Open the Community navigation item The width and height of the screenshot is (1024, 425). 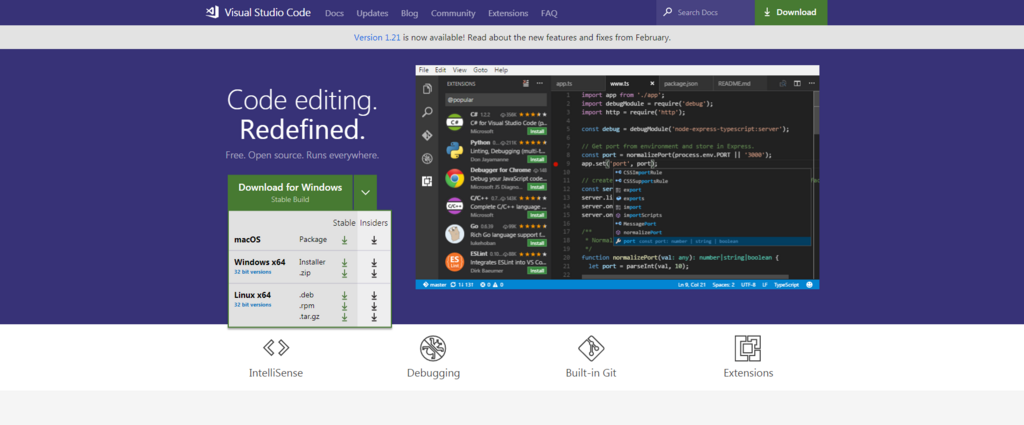pos(453,13)
